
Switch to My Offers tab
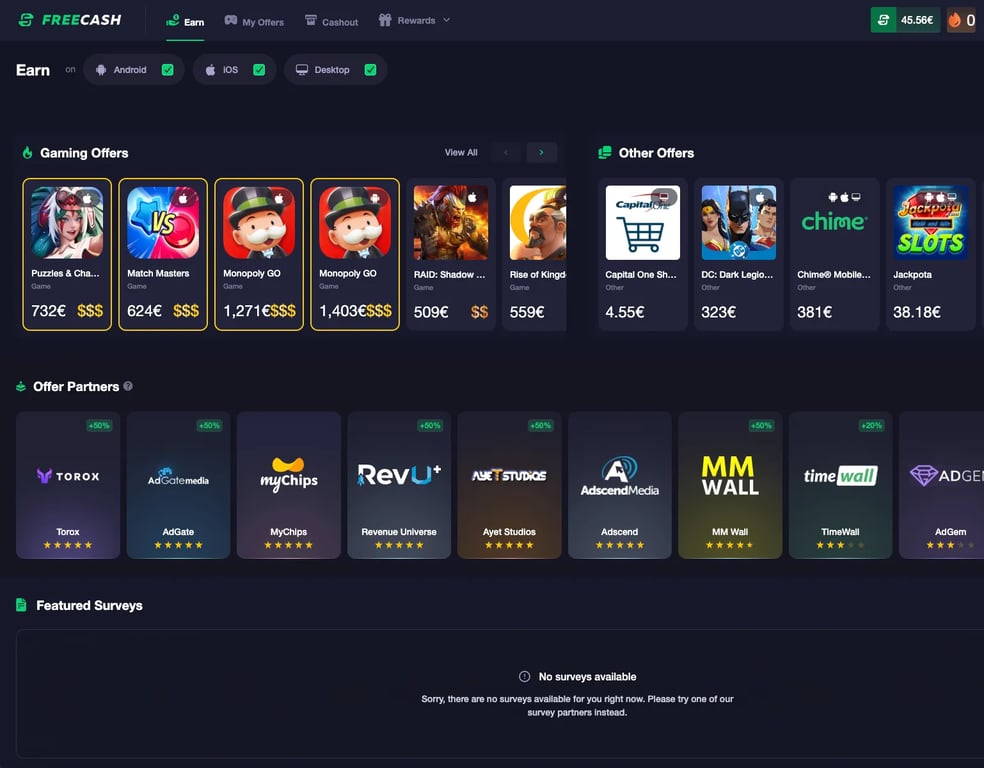(254, 21)
